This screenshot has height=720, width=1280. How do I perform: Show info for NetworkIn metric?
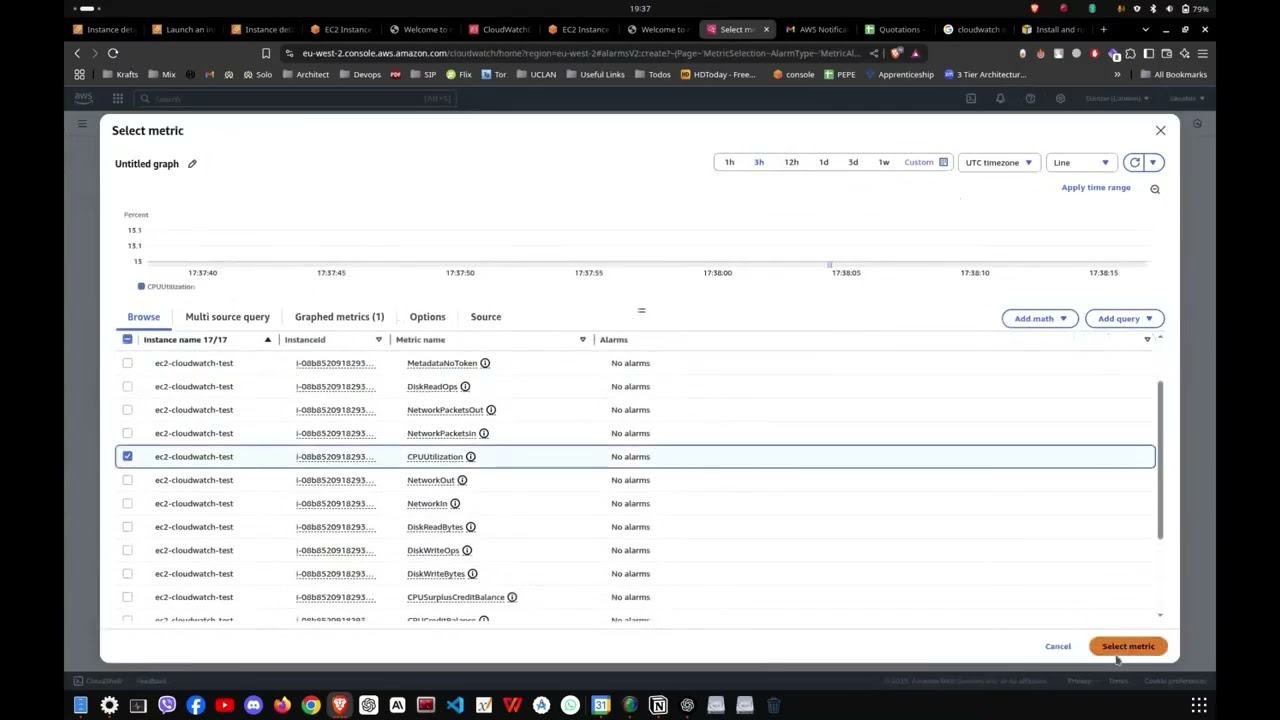(x=455, y=503)
